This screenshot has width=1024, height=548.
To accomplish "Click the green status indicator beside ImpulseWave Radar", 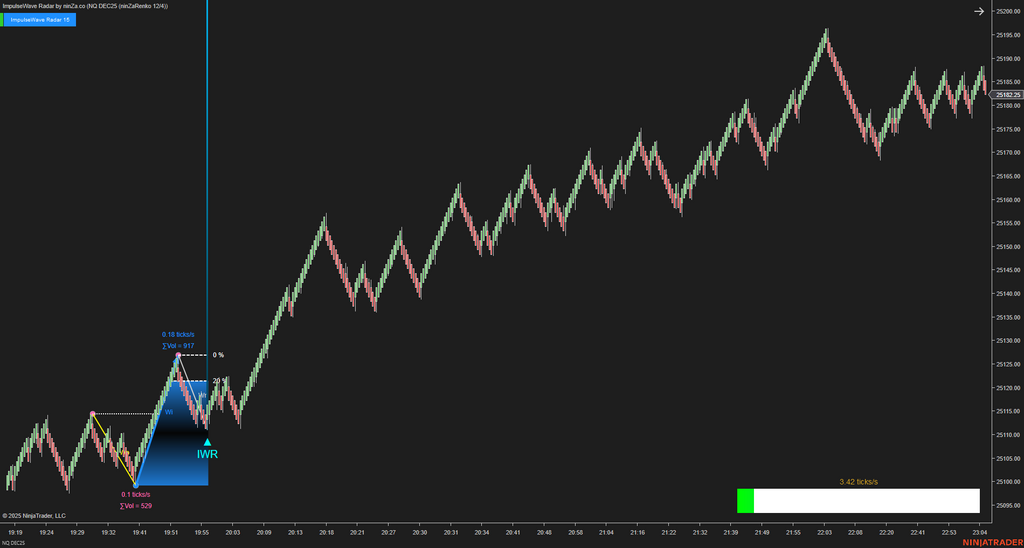I will [1, 20].
